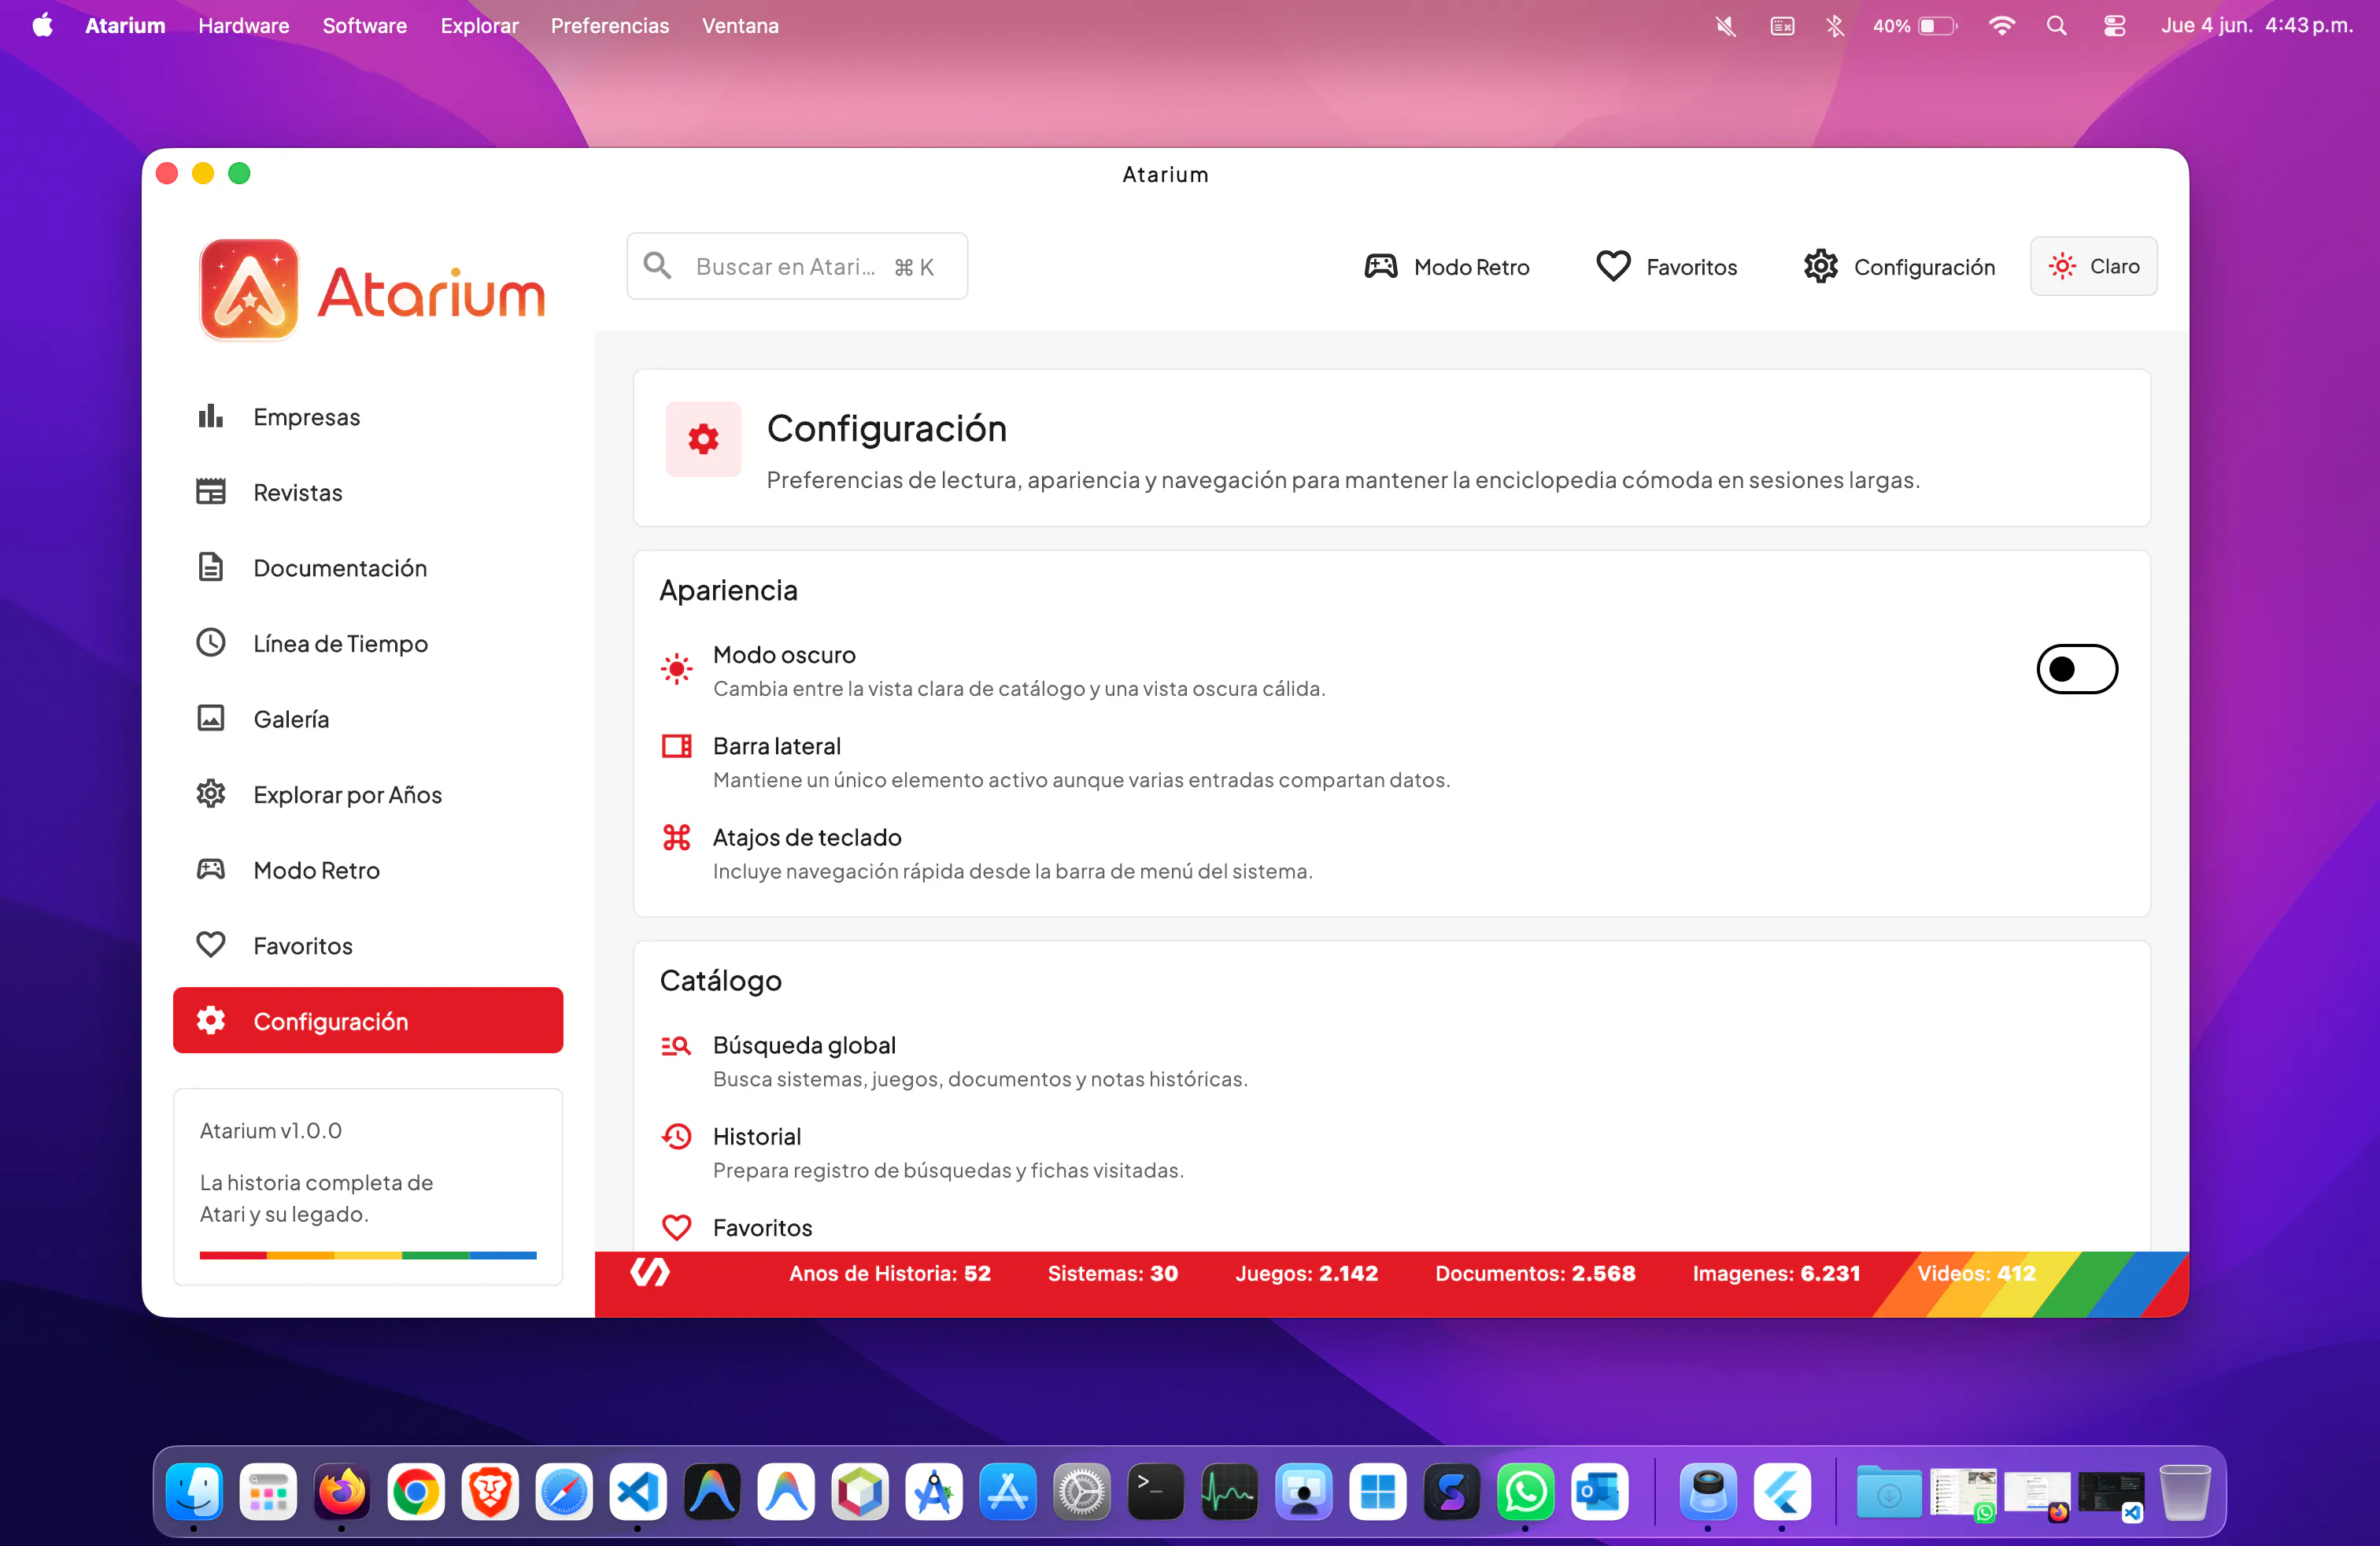Click the Documentos: 2.568 status entry

click(1536, 1274)
